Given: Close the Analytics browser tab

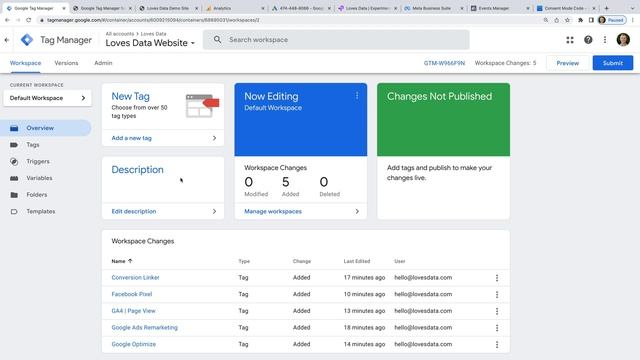Looking at the screenshot, I should point(262,8).
